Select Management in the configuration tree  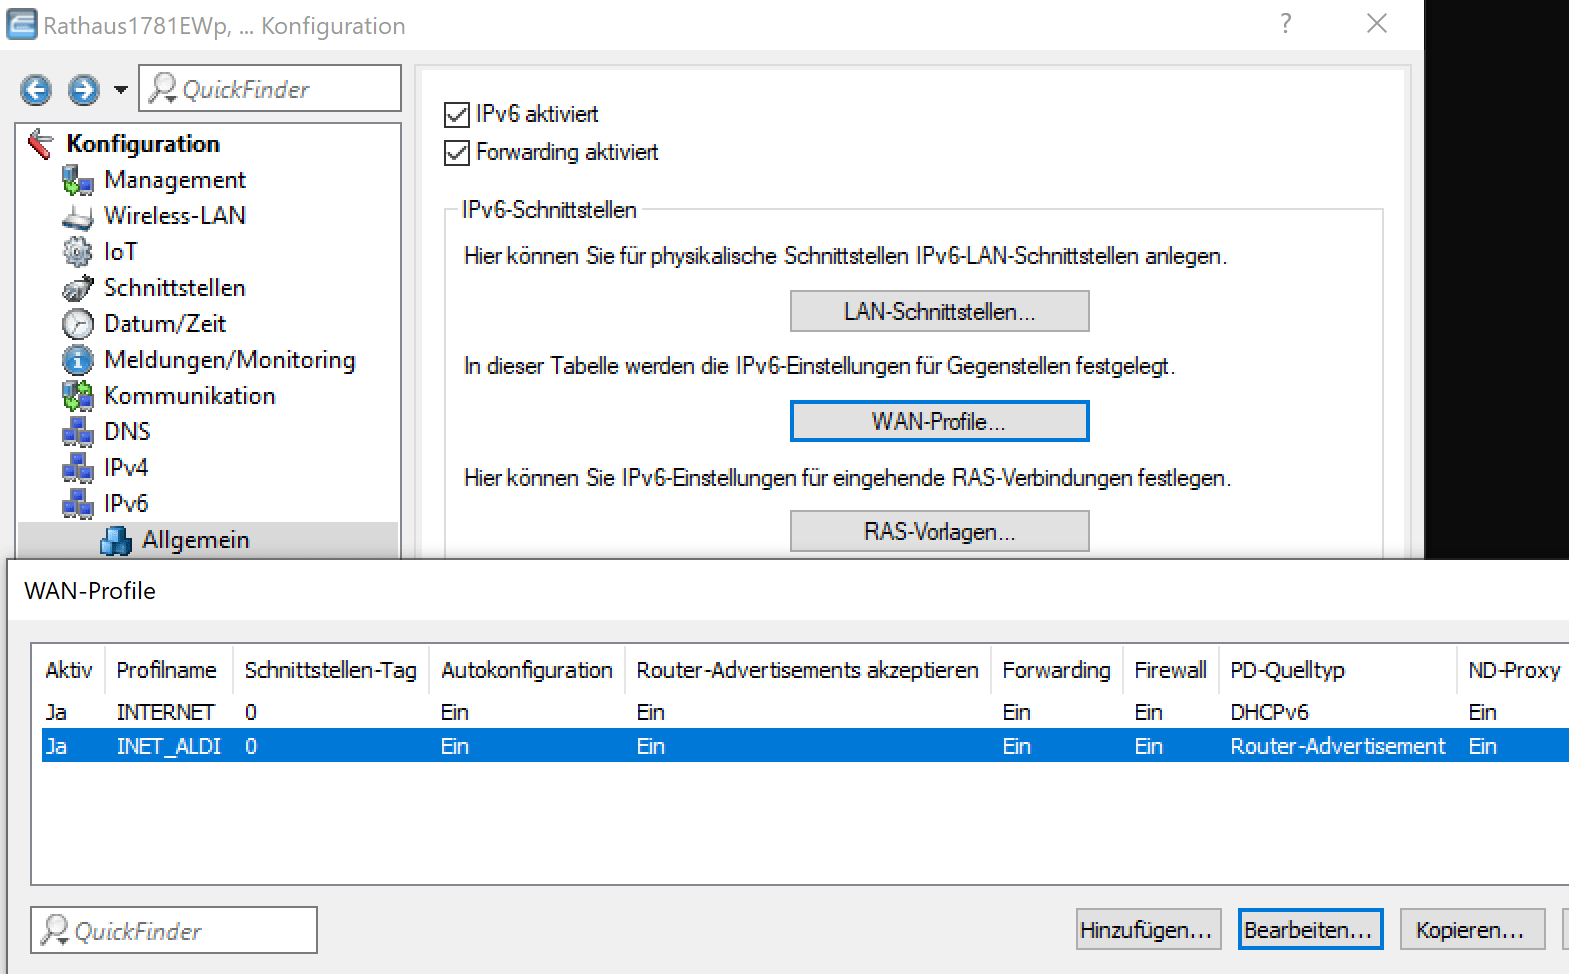point(175,180)
